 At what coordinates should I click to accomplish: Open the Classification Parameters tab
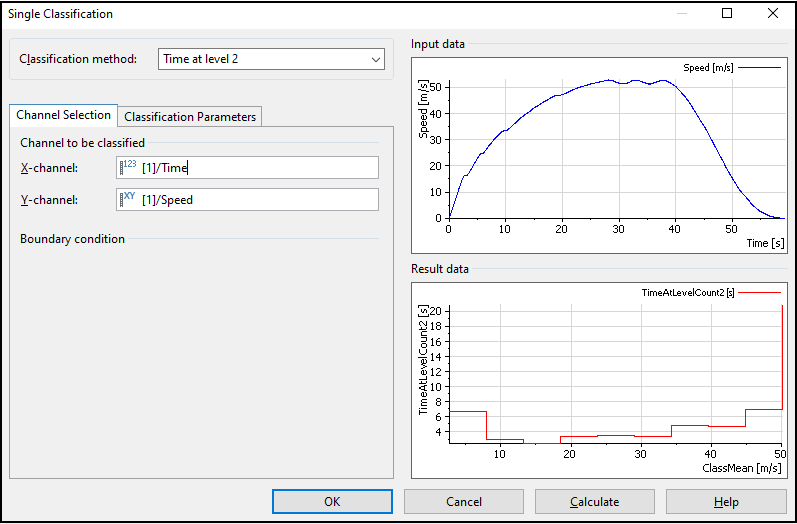(x=190, y=116)
